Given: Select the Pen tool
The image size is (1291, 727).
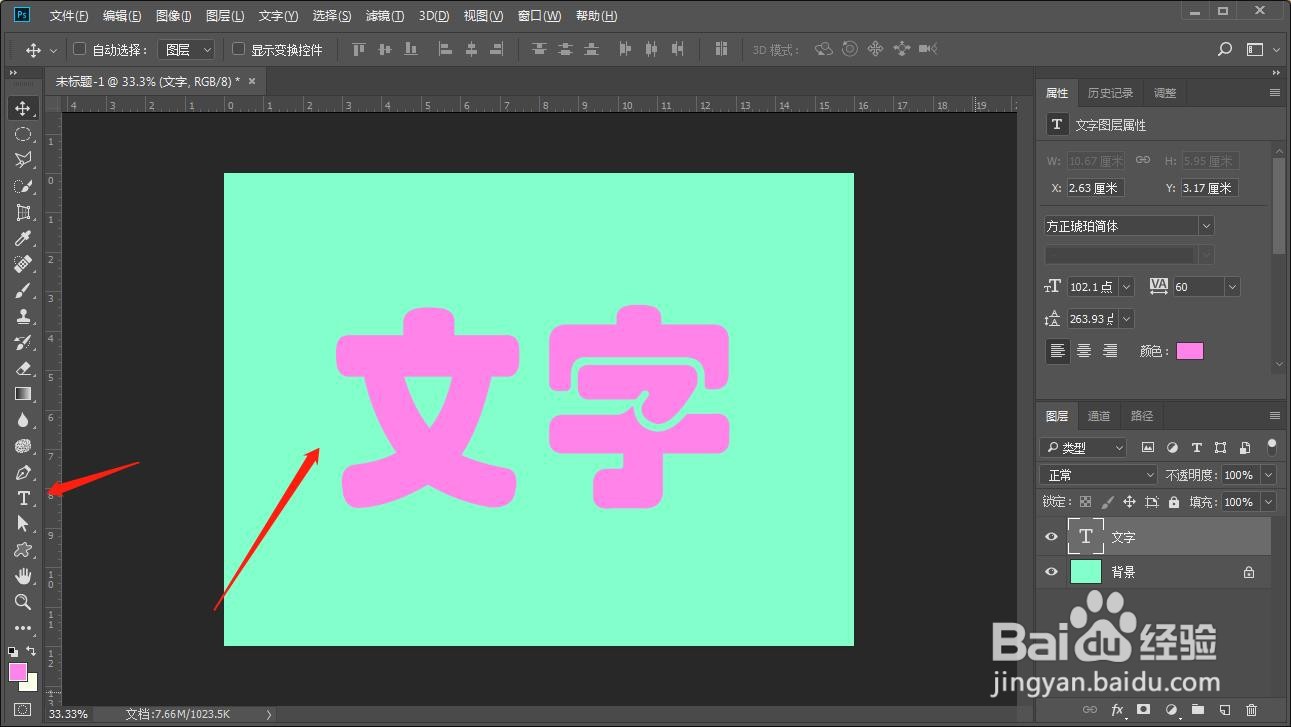Looking at the screenshot, I should [x=23, y=472].
